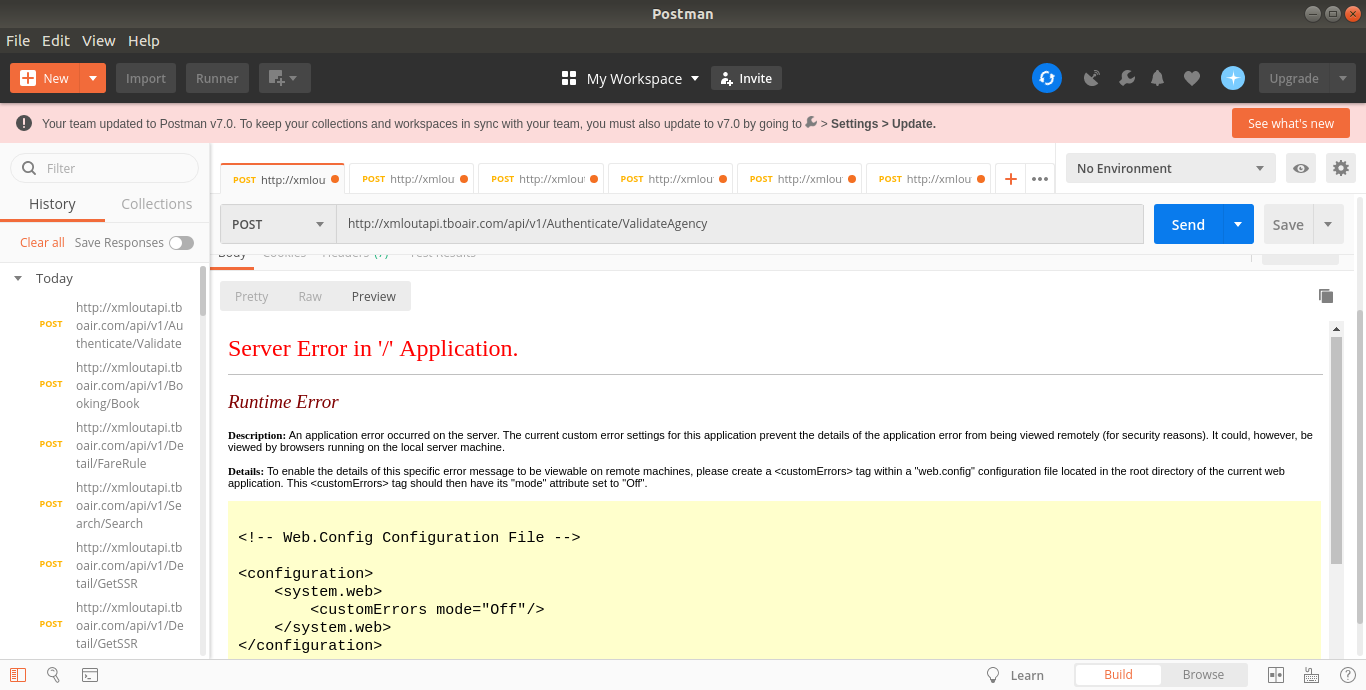The image size is (1366, 690).
Task: Open the POST method dropdown
Action: 278,224
